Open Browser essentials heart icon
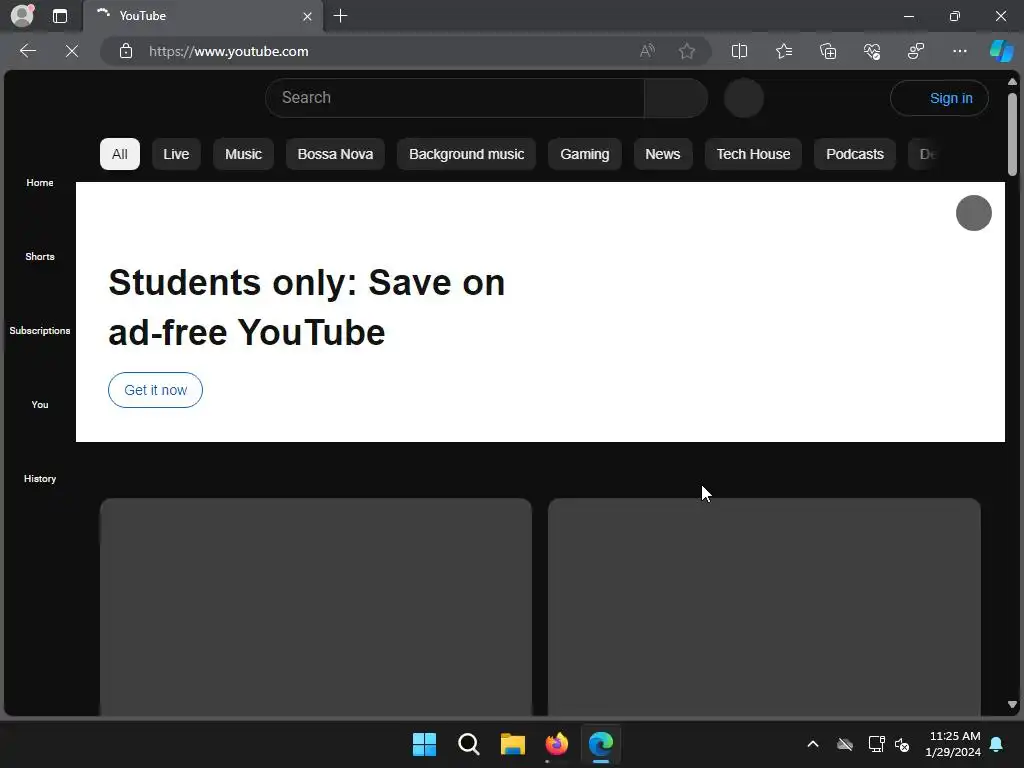The height and width of the screenshot is (768, 1024). 872,51
